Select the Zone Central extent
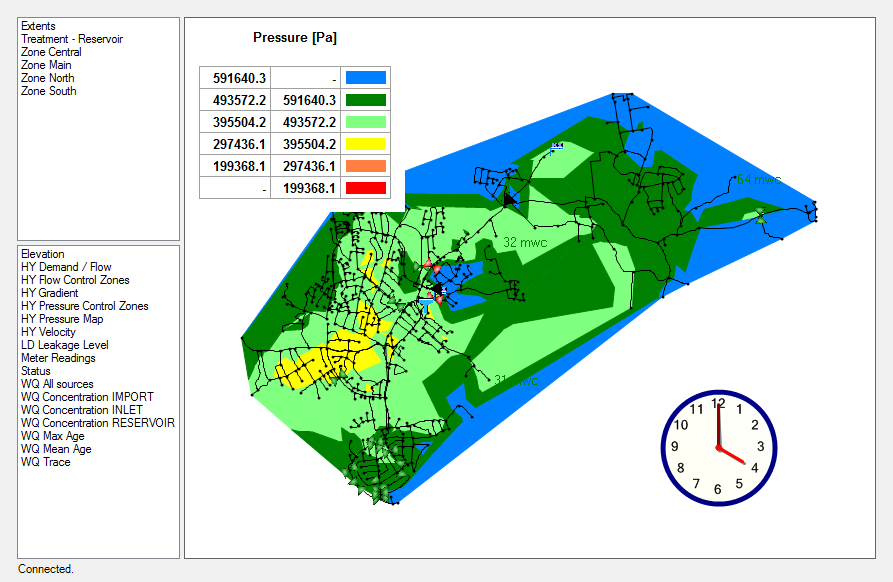 51,52
